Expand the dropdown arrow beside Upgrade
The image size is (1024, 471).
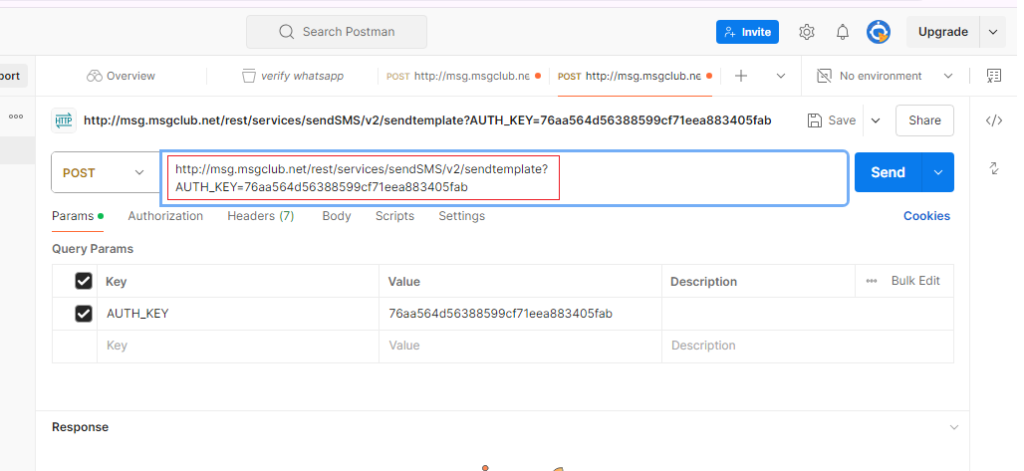[993, 32]
